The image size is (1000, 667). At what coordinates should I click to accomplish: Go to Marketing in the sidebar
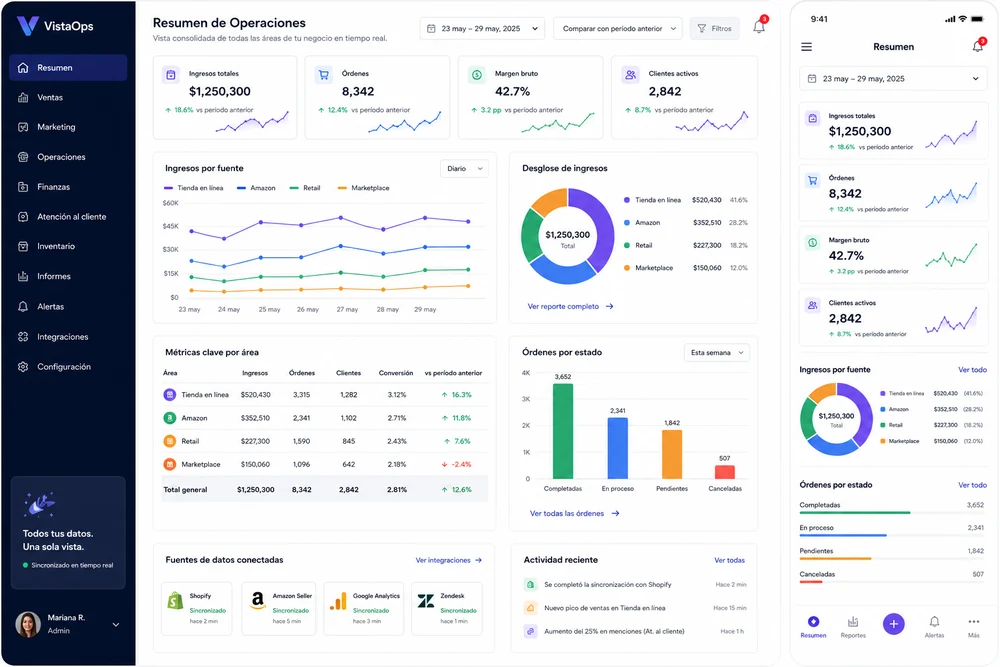[68, 127]
